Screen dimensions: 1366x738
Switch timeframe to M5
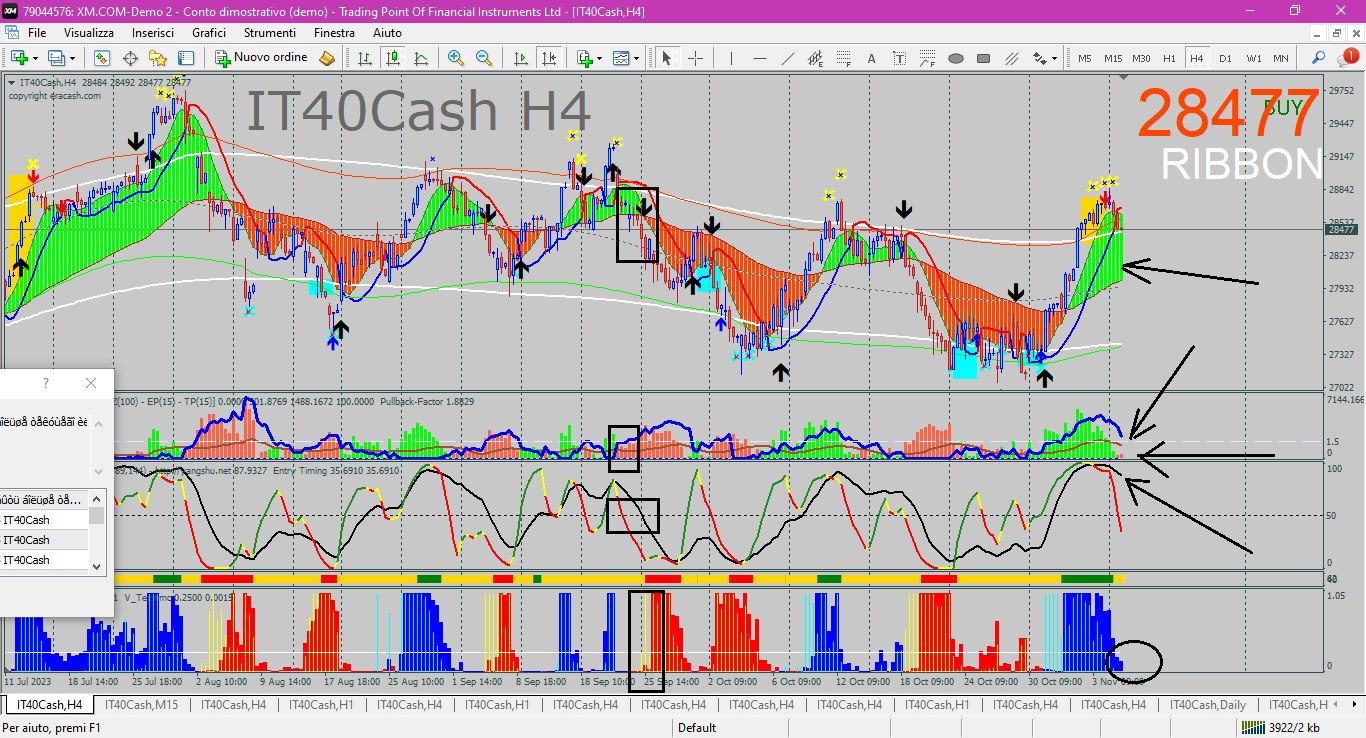[x=1084, y=58]
